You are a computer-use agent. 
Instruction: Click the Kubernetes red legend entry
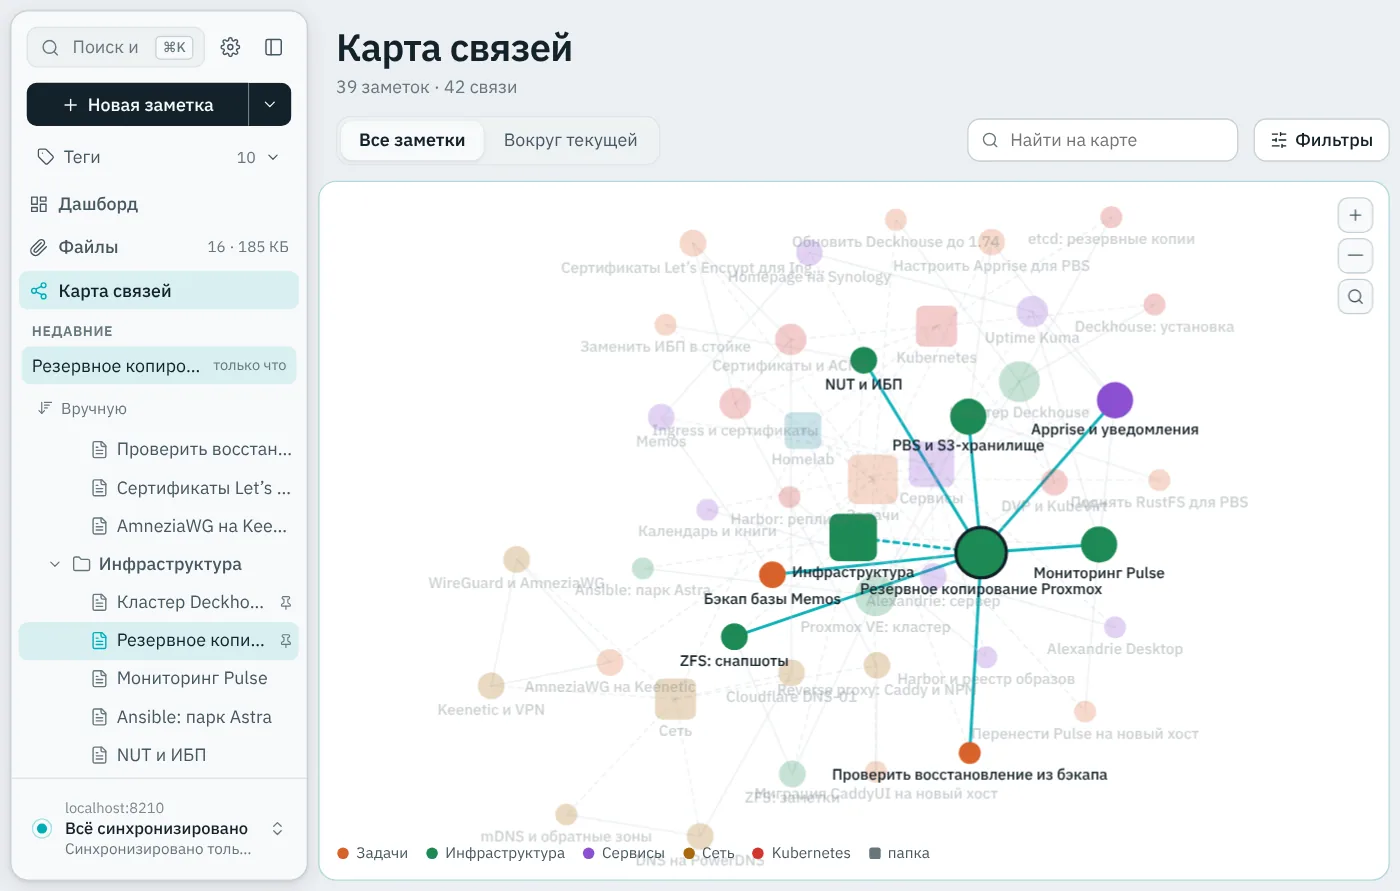tap(801, 853)
